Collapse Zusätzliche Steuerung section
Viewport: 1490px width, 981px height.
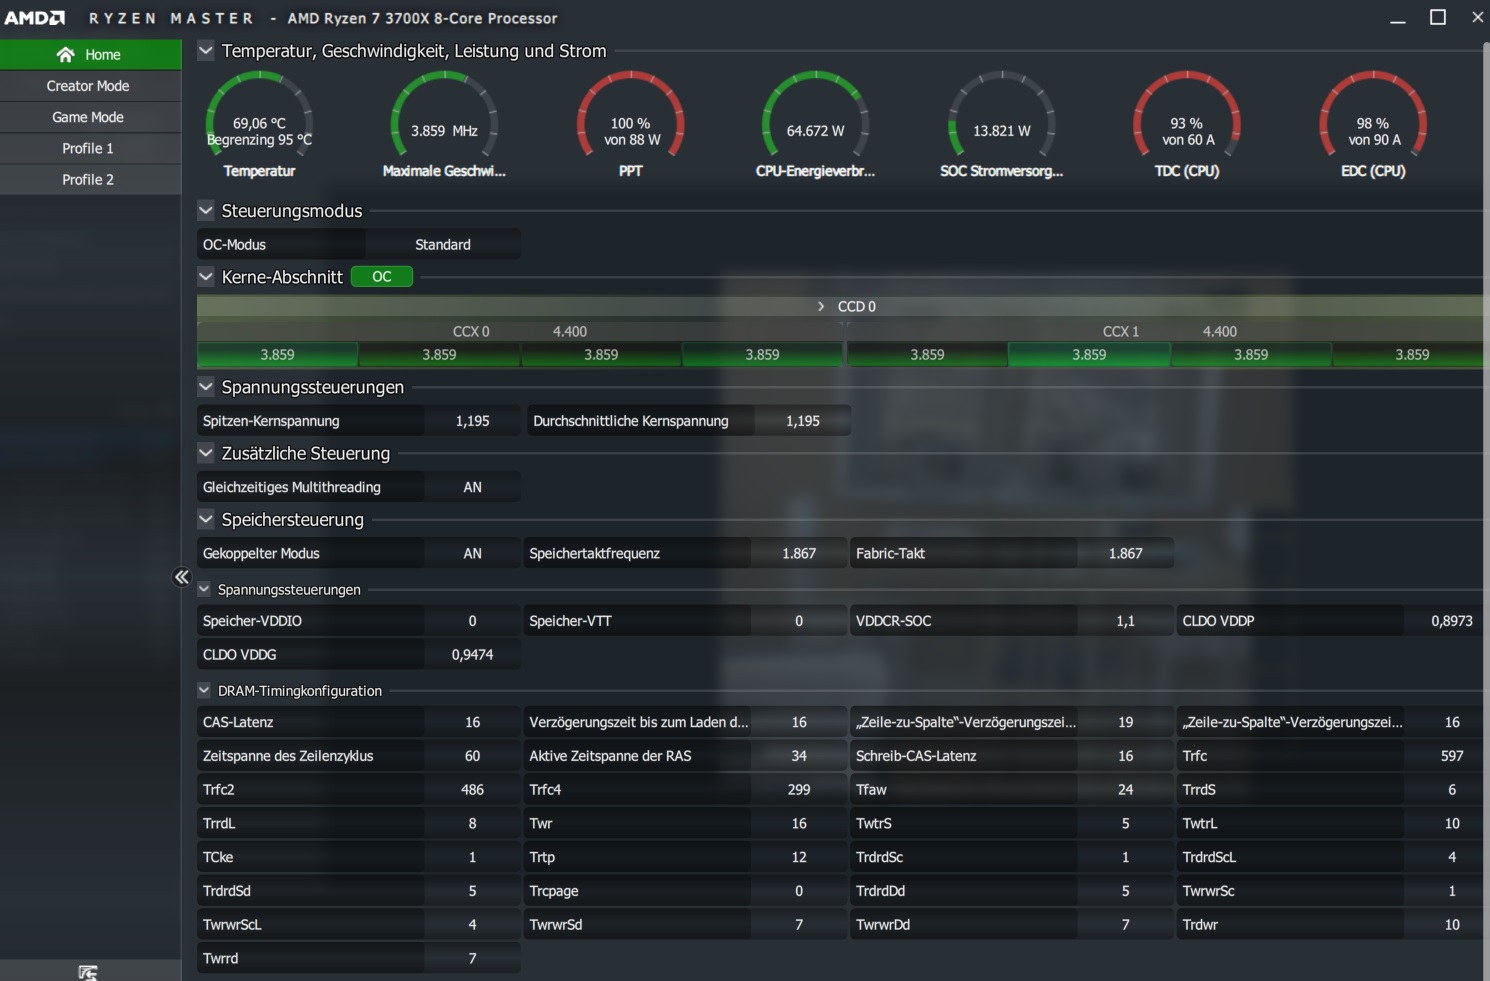tap(206, 452)
